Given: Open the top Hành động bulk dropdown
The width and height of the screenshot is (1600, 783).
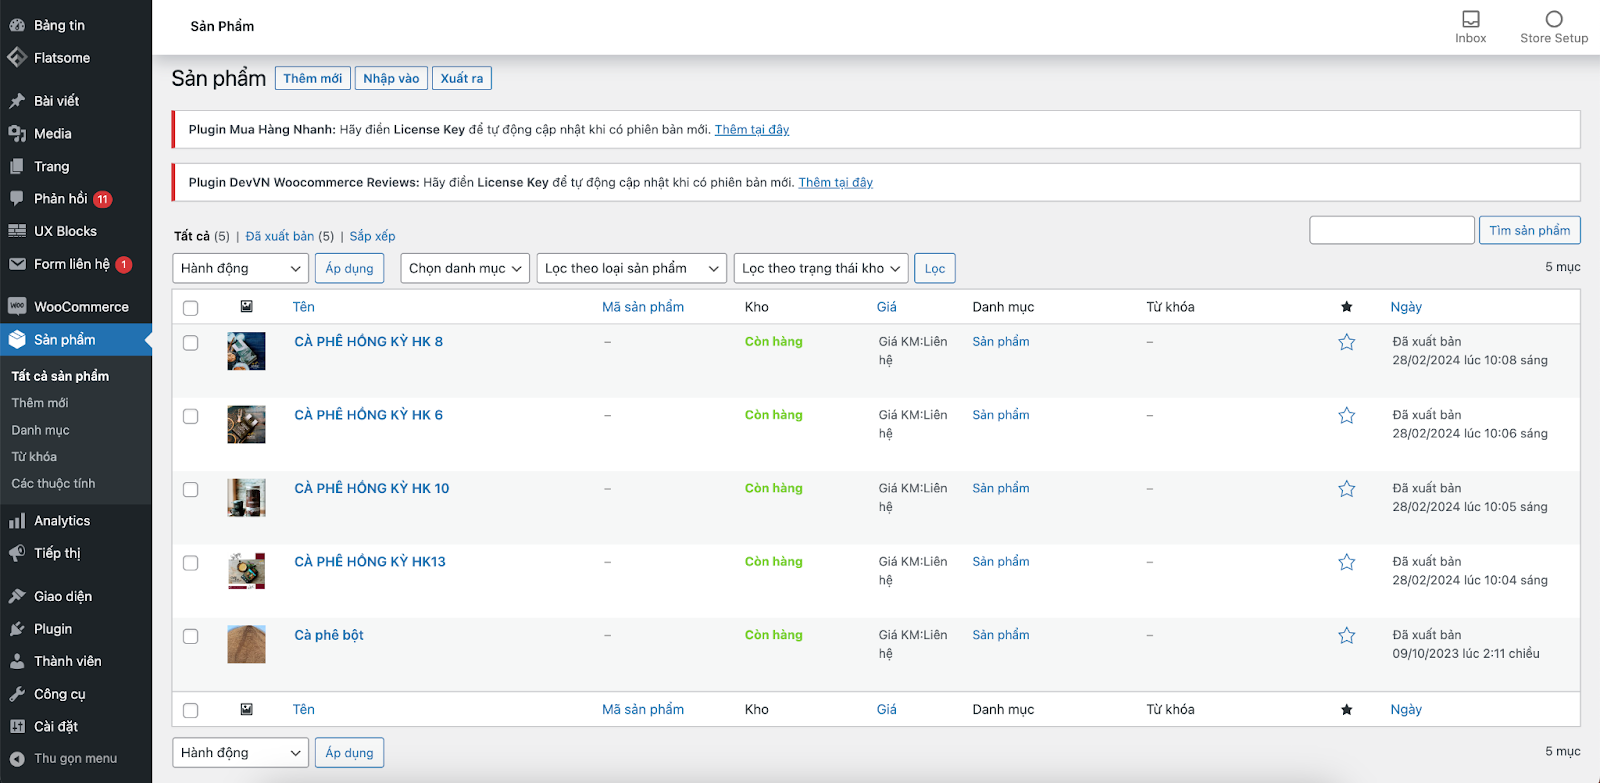Looking at the screenshot, I should (240, 269).
